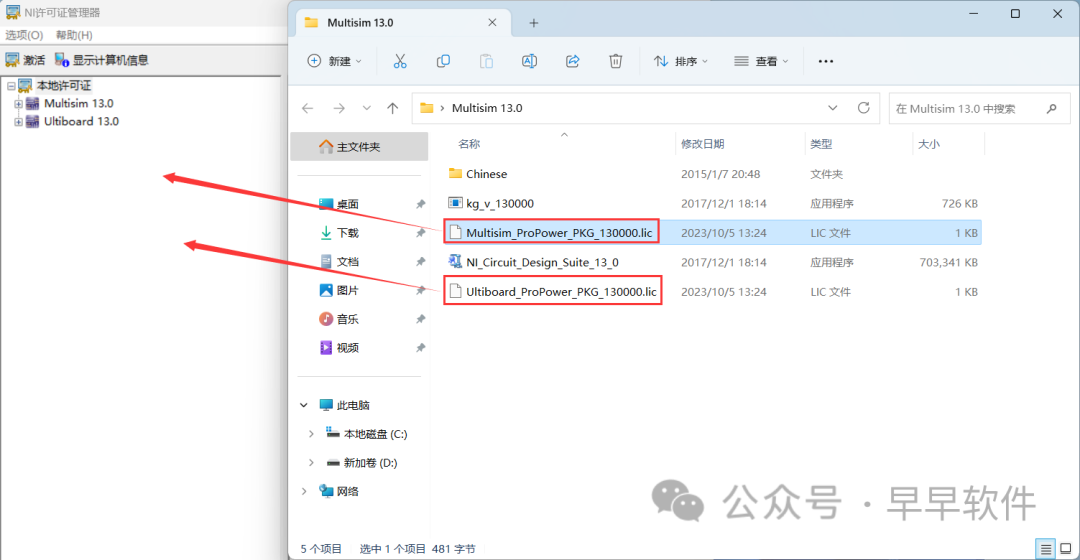Expand 网络 in navigation pane

[304, 491]
